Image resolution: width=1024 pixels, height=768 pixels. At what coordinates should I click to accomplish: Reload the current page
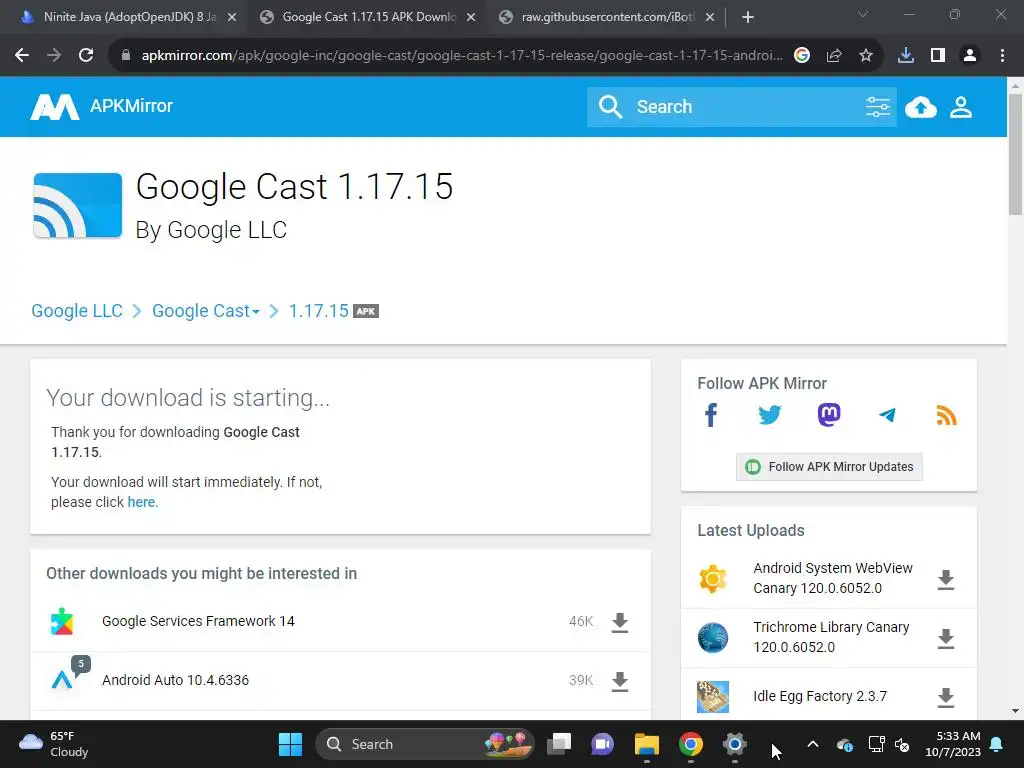pos(86,56)
